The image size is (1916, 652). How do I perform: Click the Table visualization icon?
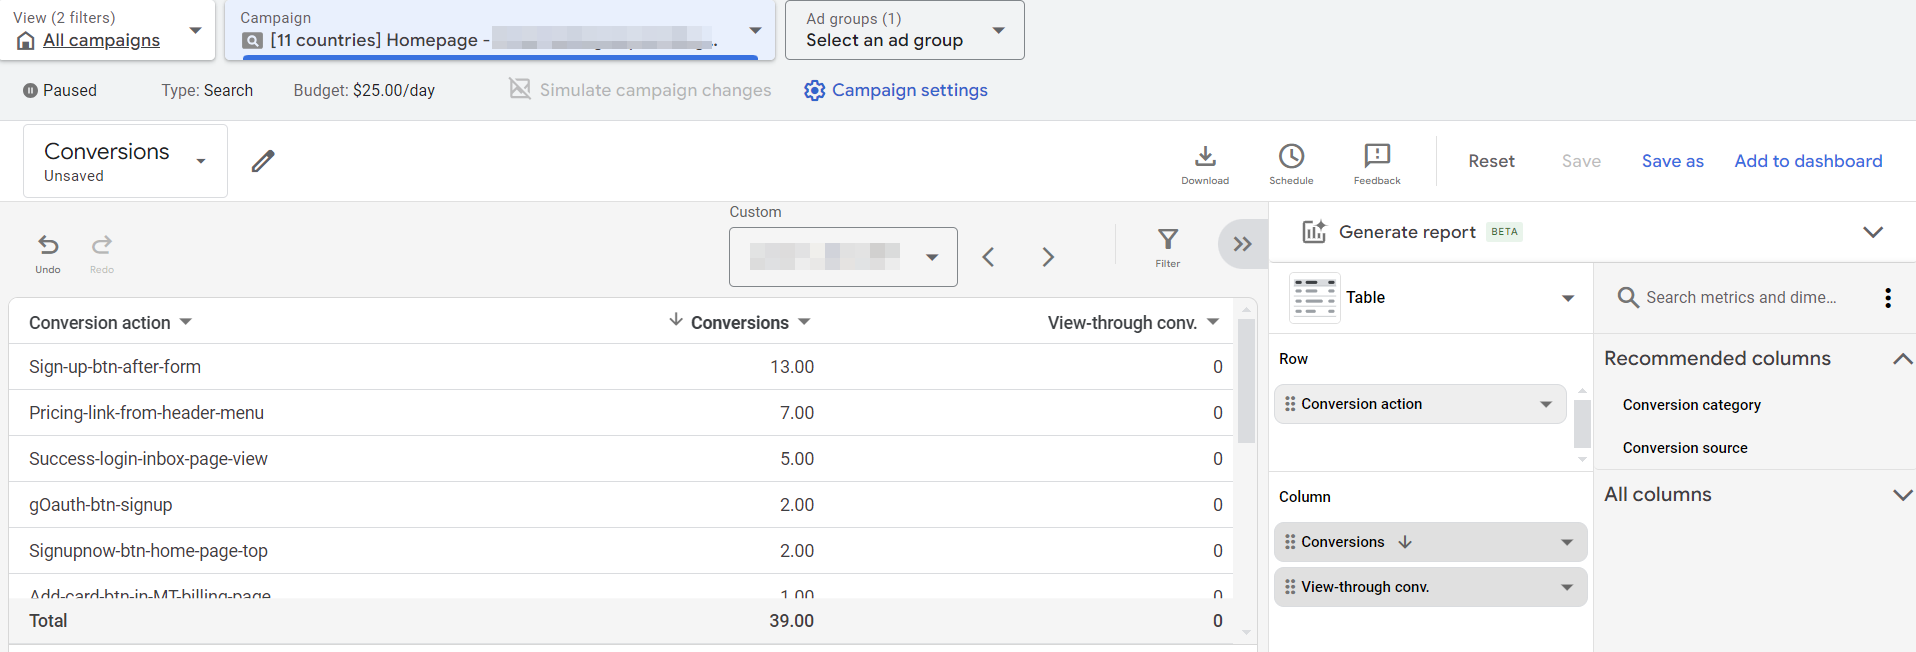(1315, 298)
